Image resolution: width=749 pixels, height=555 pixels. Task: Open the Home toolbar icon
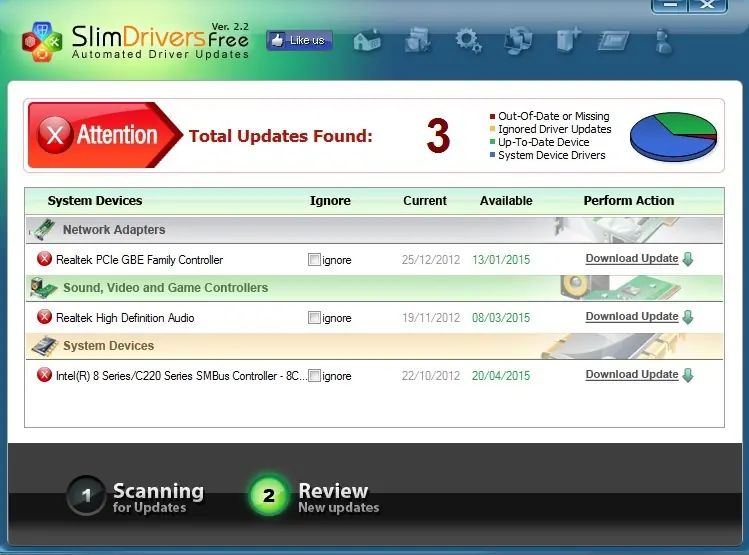pos(367,40)
